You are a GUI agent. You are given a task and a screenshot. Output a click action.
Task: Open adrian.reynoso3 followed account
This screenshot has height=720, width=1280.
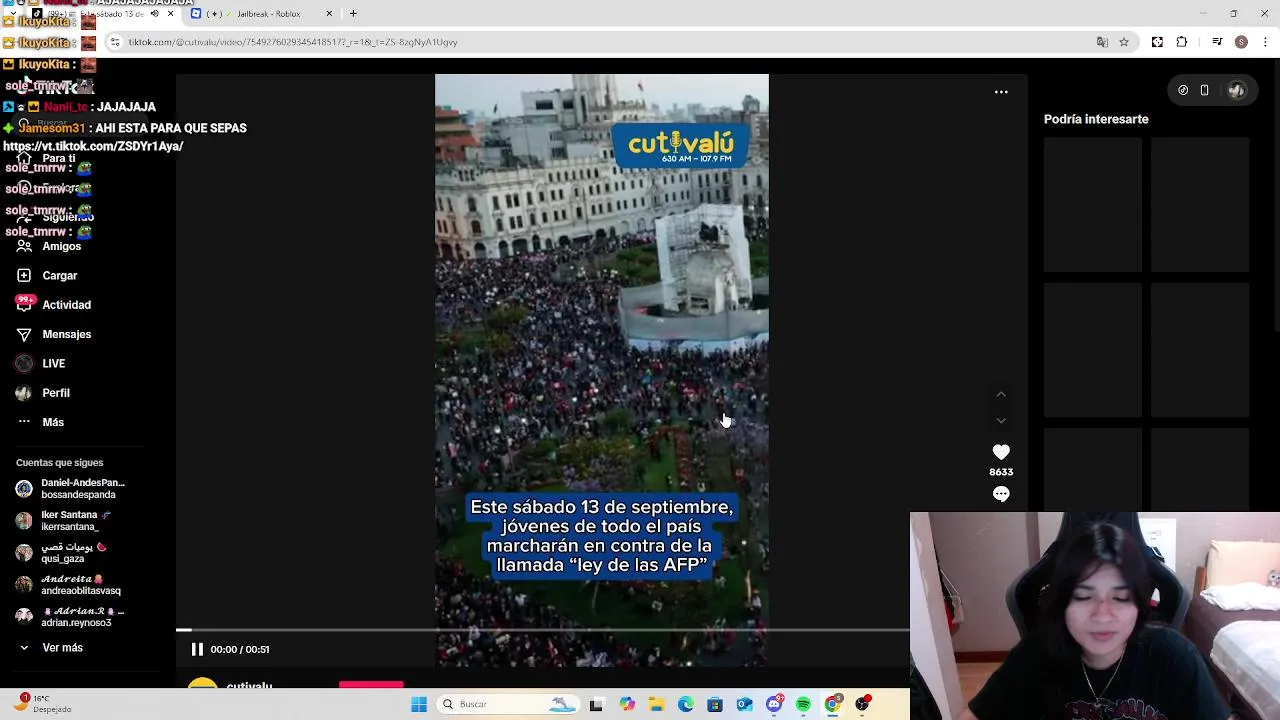point(70,617)
